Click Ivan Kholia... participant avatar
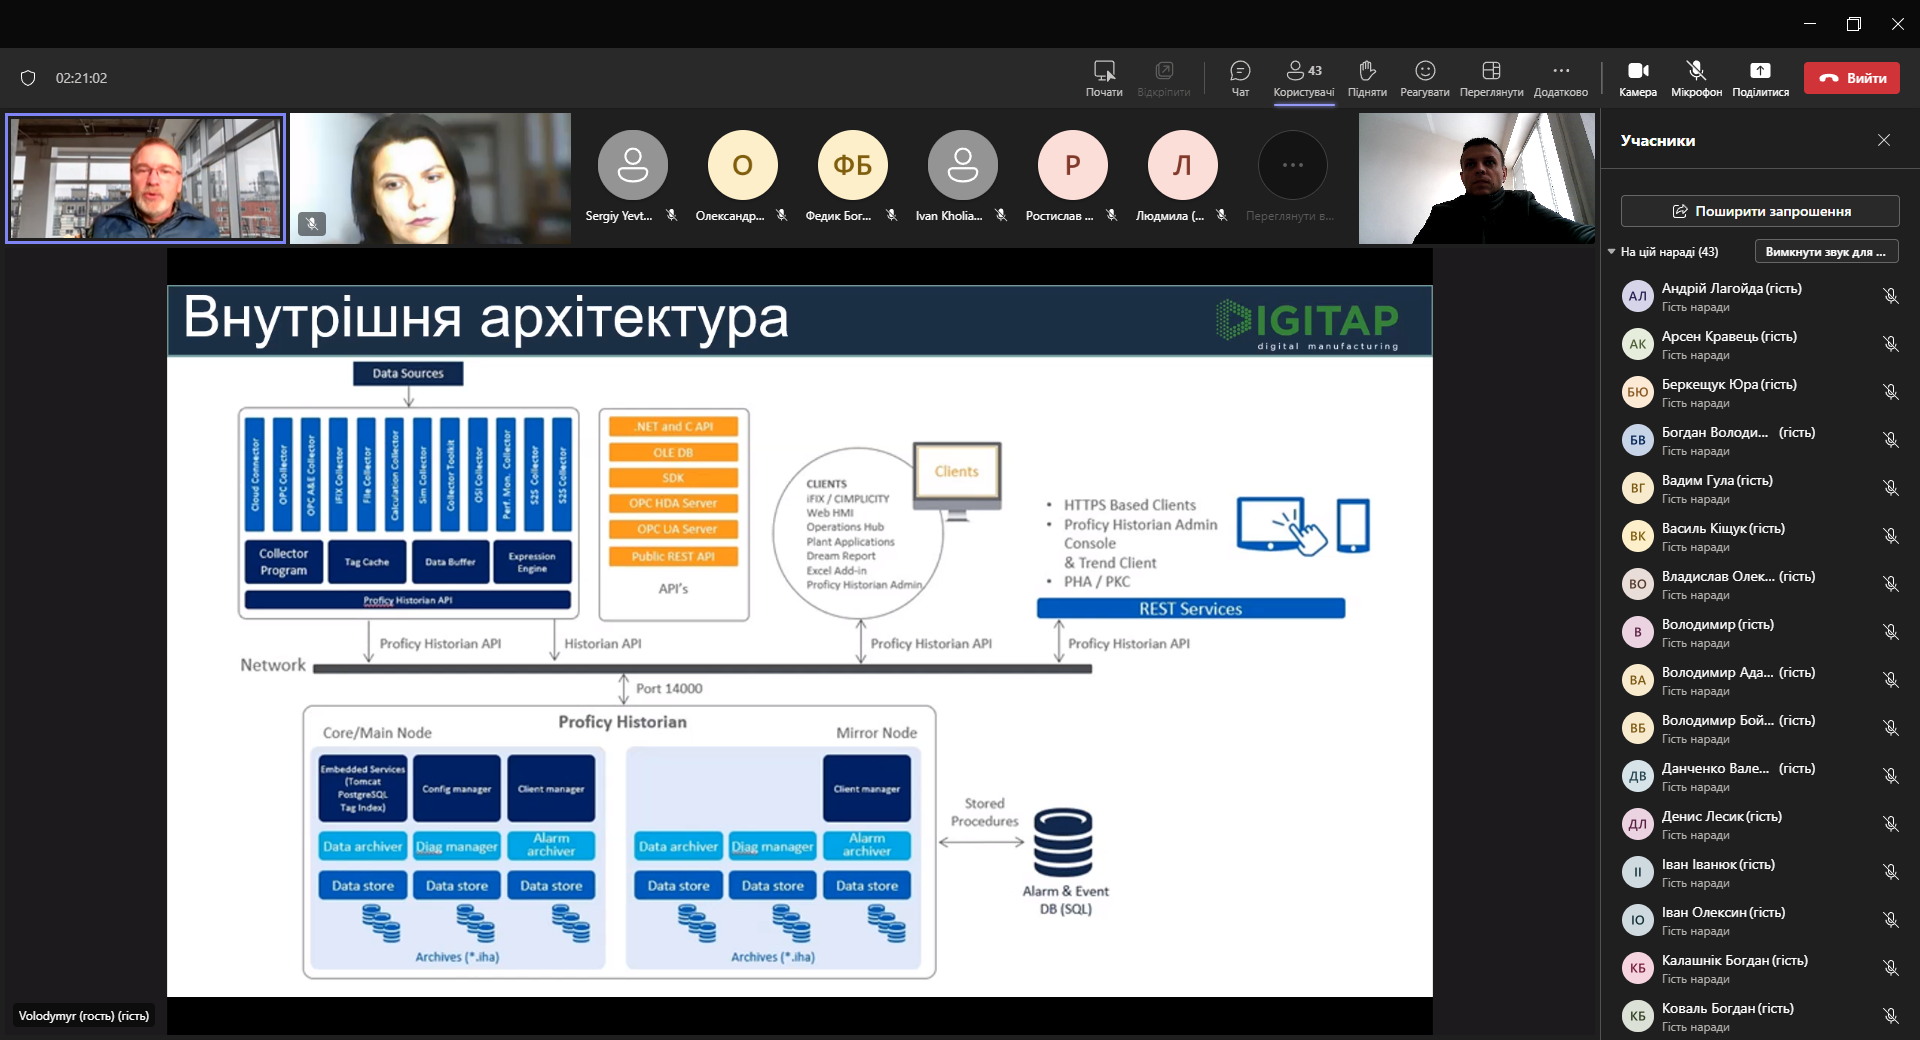Viewport: 1920px width, 1040px height. coord(962,165)
